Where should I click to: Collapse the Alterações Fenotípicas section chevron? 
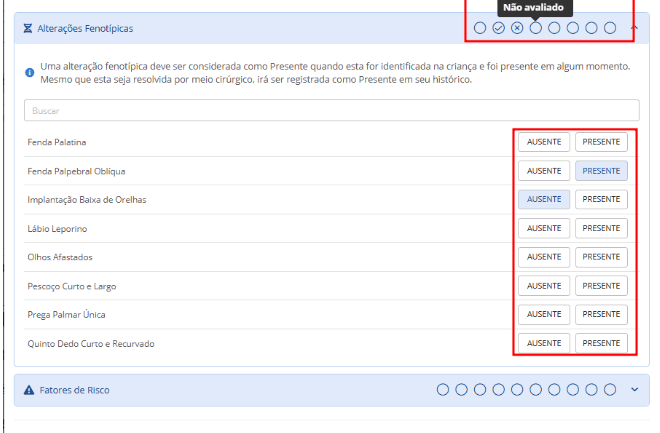click(634, 28)
